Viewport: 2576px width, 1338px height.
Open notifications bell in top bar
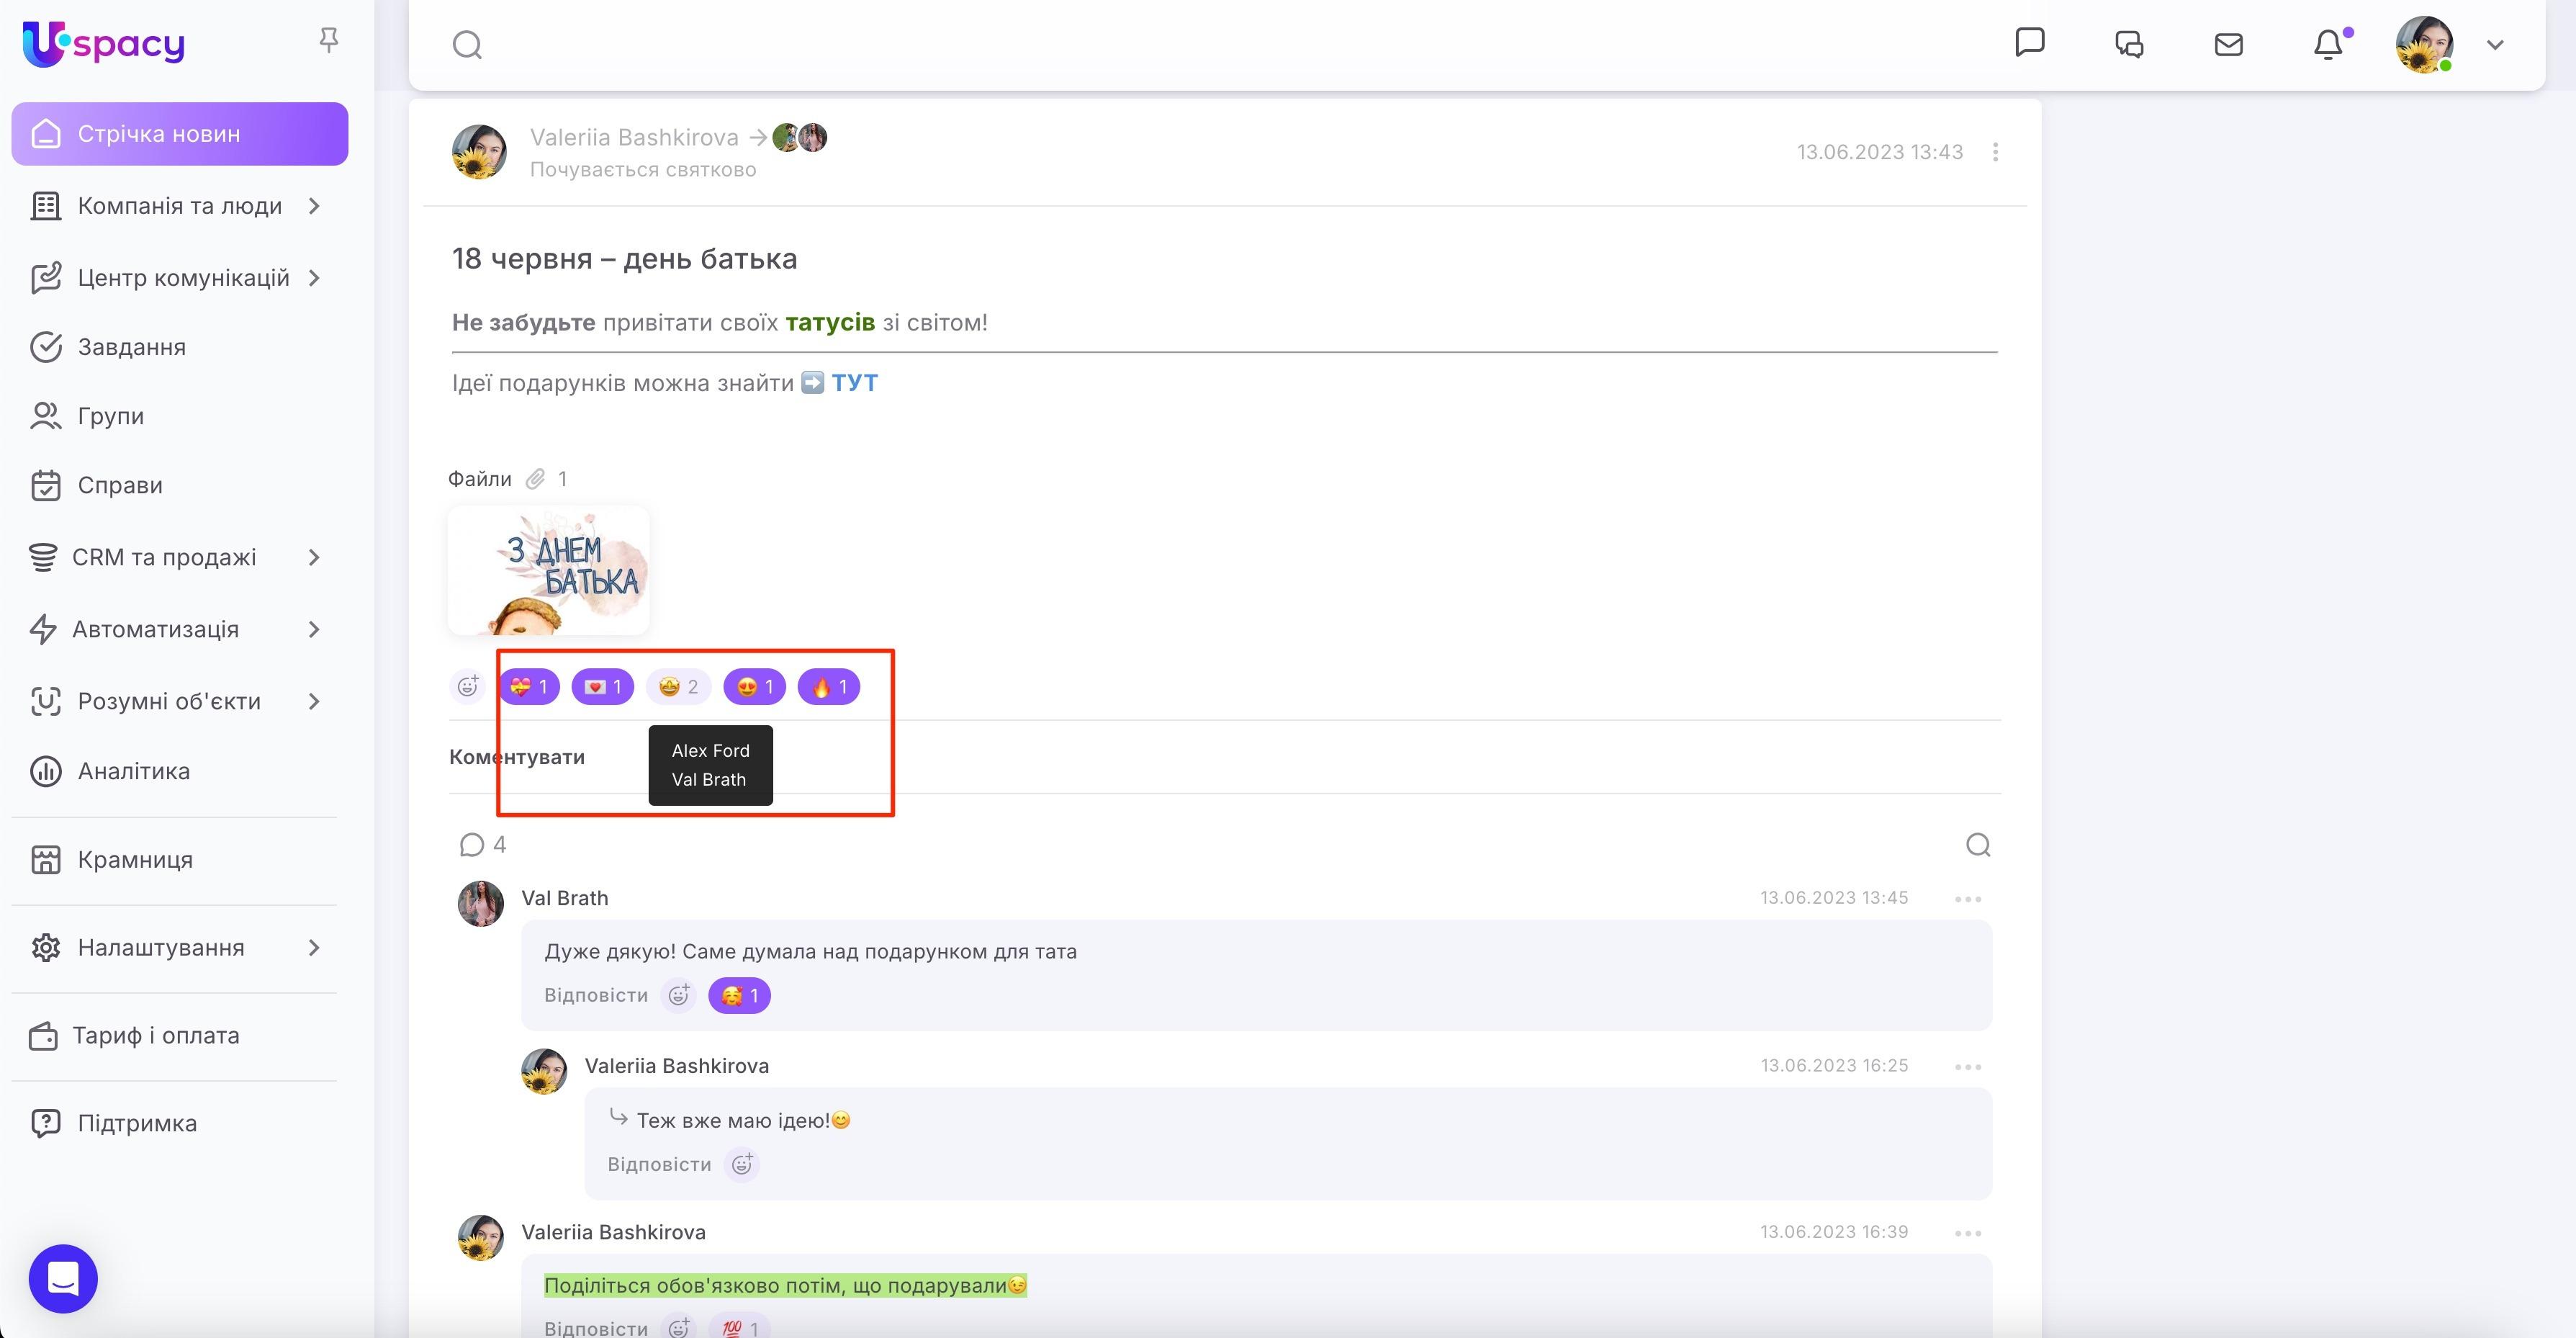2328,45
